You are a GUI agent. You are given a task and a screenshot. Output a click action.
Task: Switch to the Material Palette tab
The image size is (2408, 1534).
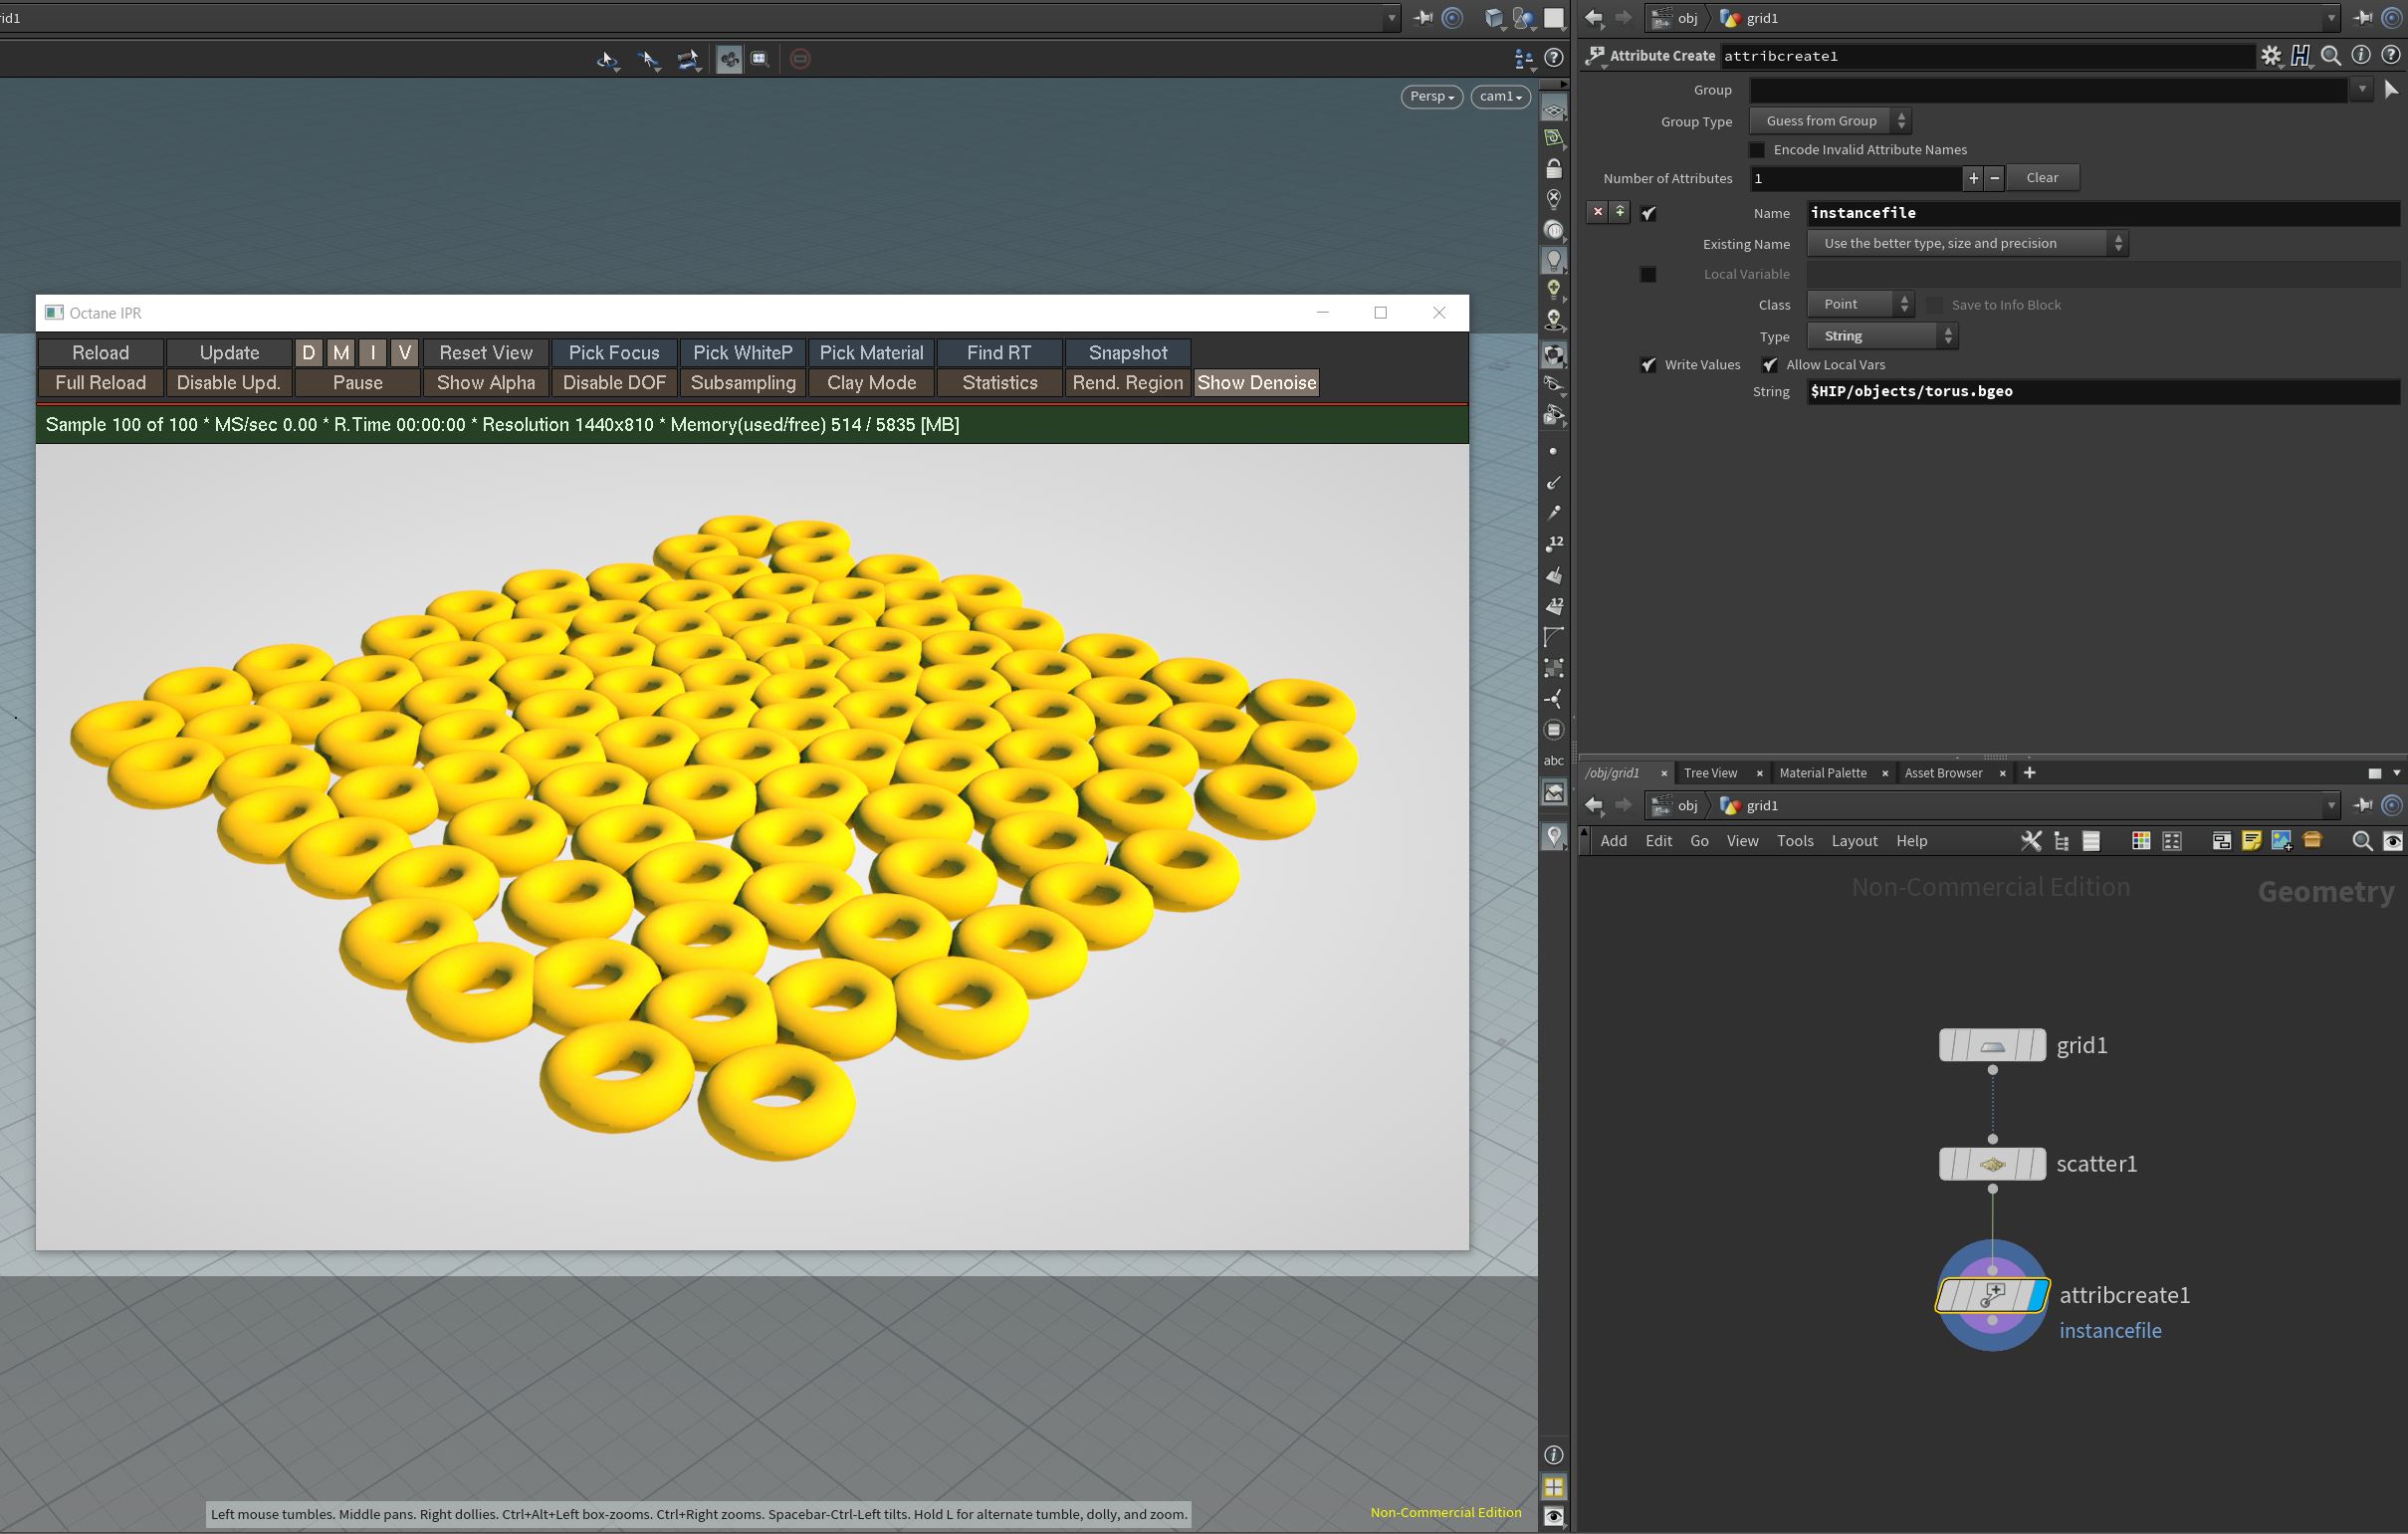1822,773
